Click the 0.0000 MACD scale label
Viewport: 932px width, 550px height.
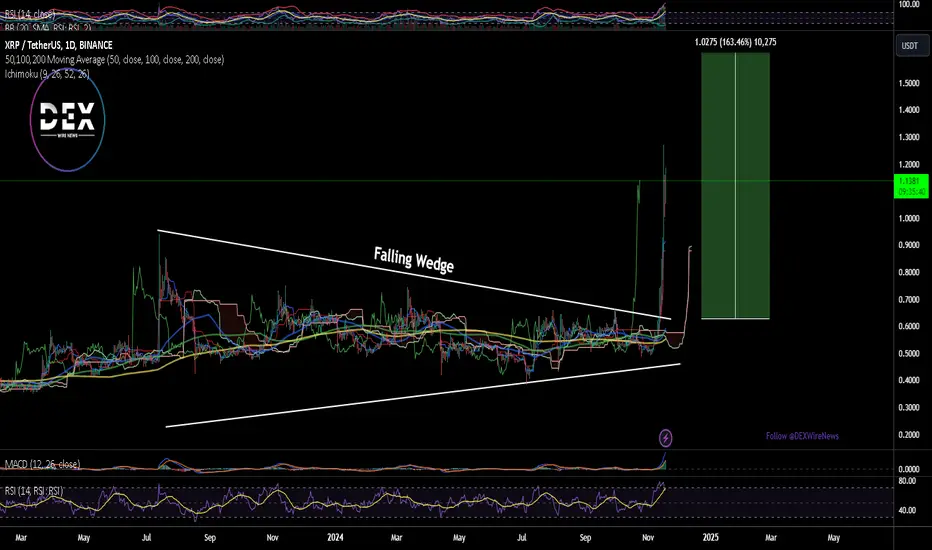pos(909,469)
